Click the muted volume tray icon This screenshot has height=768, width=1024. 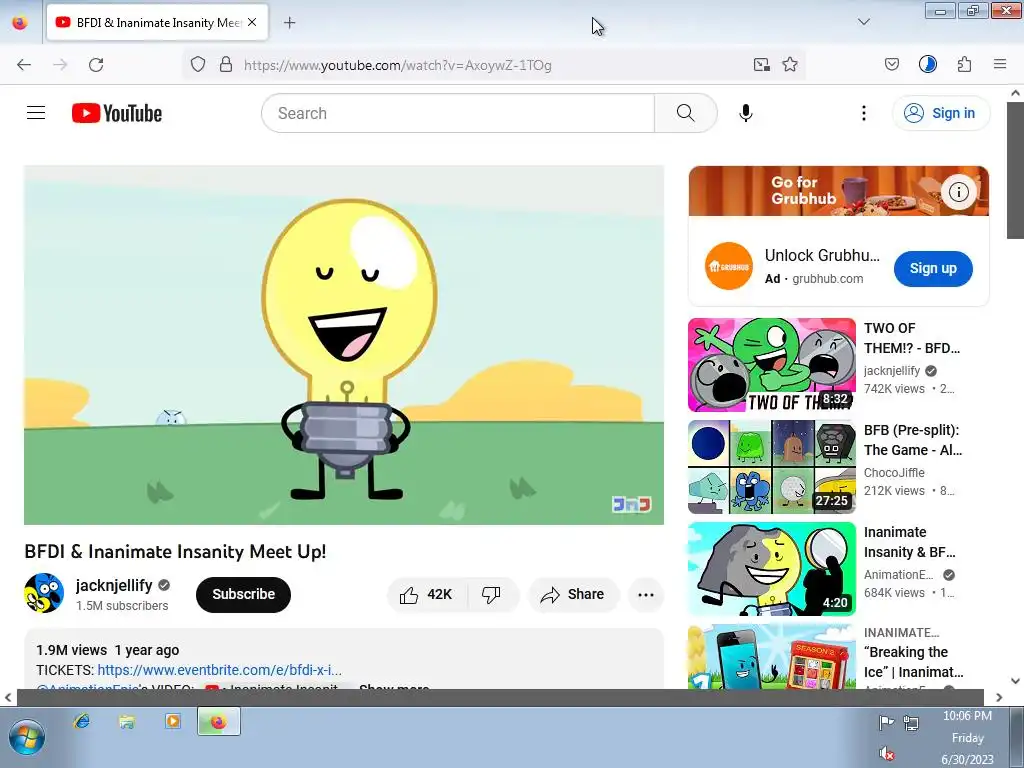tap(886, 754)
